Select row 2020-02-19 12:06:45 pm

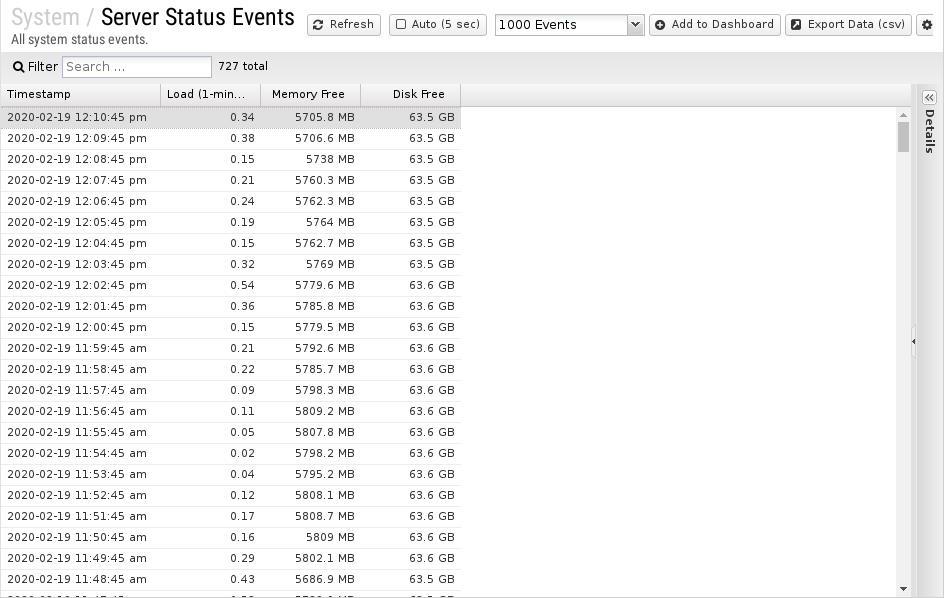point(231,202)
